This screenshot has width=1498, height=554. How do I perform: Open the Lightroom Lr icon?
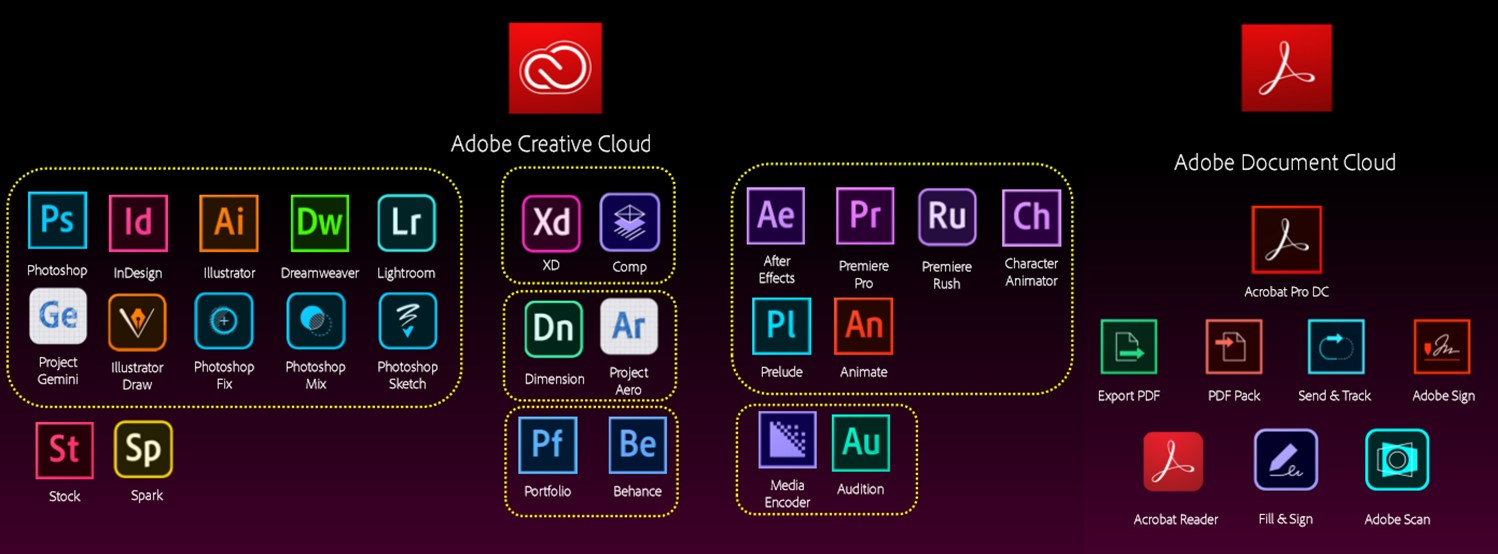tap(406, 223)
